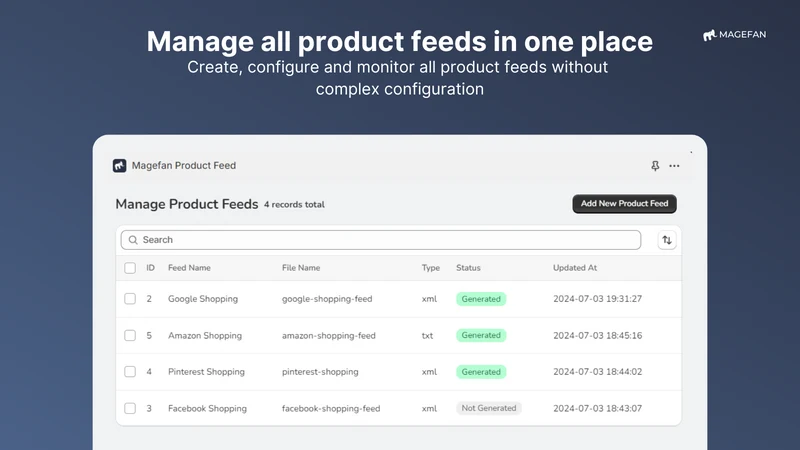This screenshot has height=450, width=800.
Task: Click the Magefan Product Feed title text
Action: (184, 165)
